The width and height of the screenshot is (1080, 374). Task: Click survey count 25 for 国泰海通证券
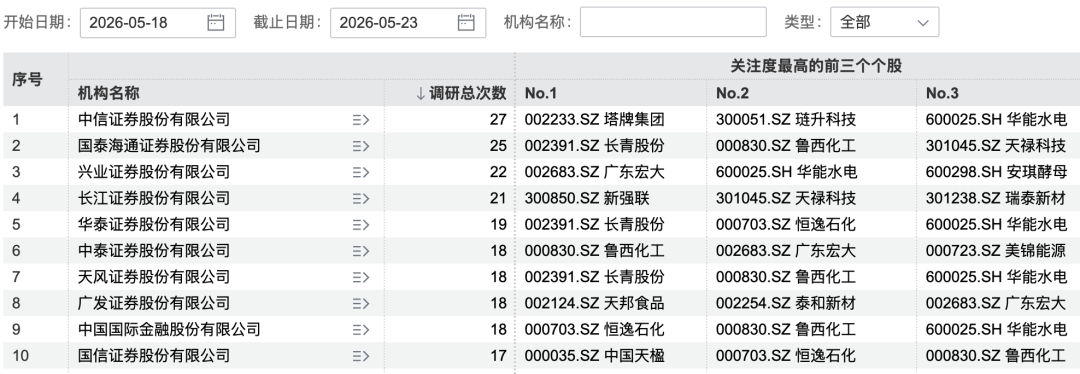pos(498,146)
